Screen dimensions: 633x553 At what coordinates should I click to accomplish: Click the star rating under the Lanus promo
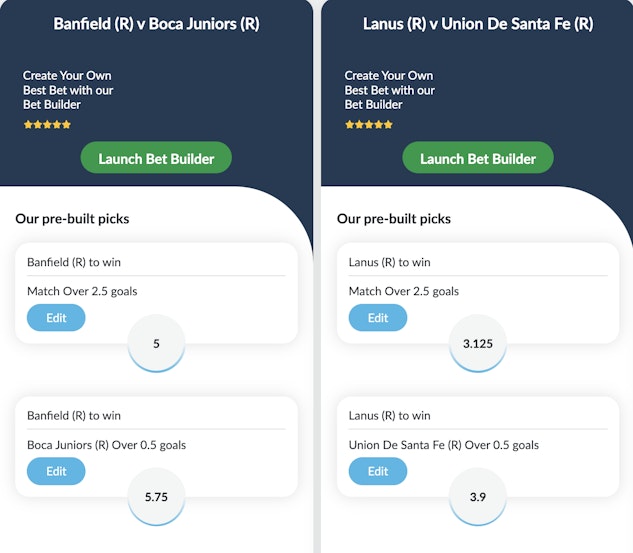point(369,125)
